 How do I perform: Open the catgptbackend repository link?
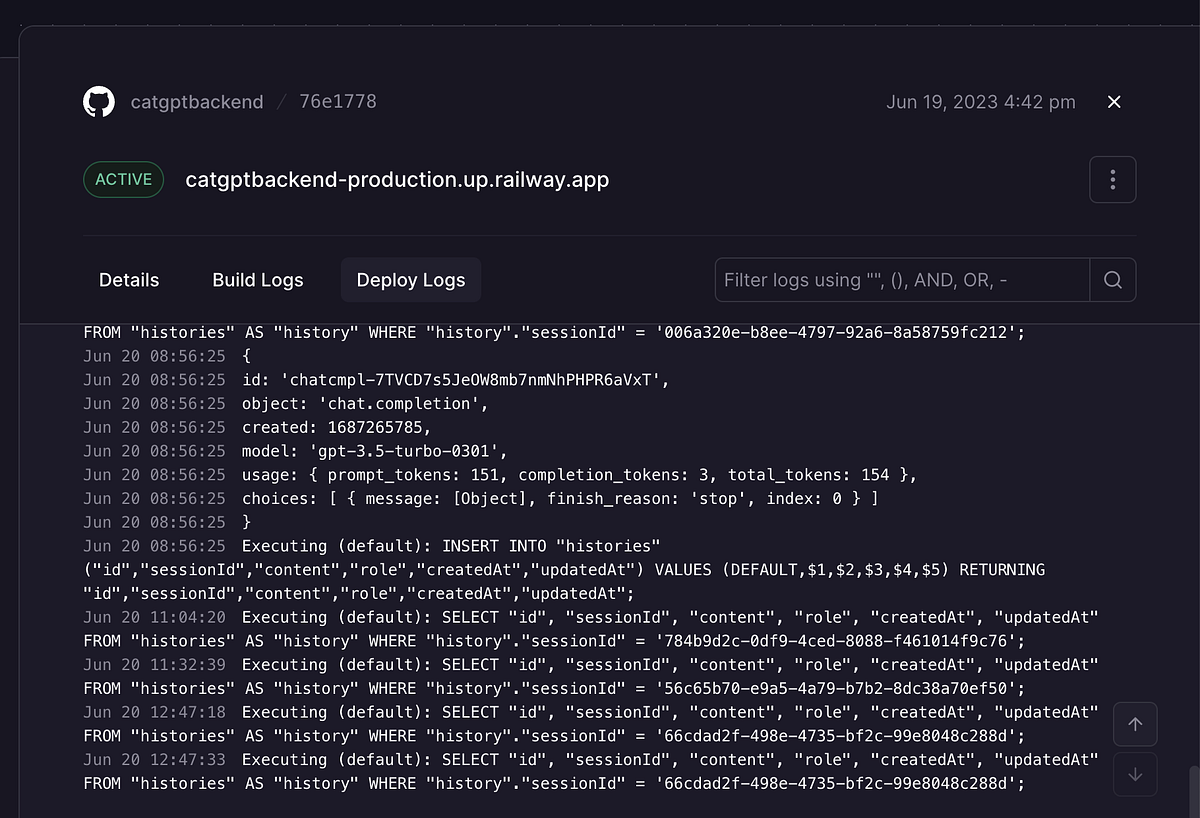[x=197, y=101]
